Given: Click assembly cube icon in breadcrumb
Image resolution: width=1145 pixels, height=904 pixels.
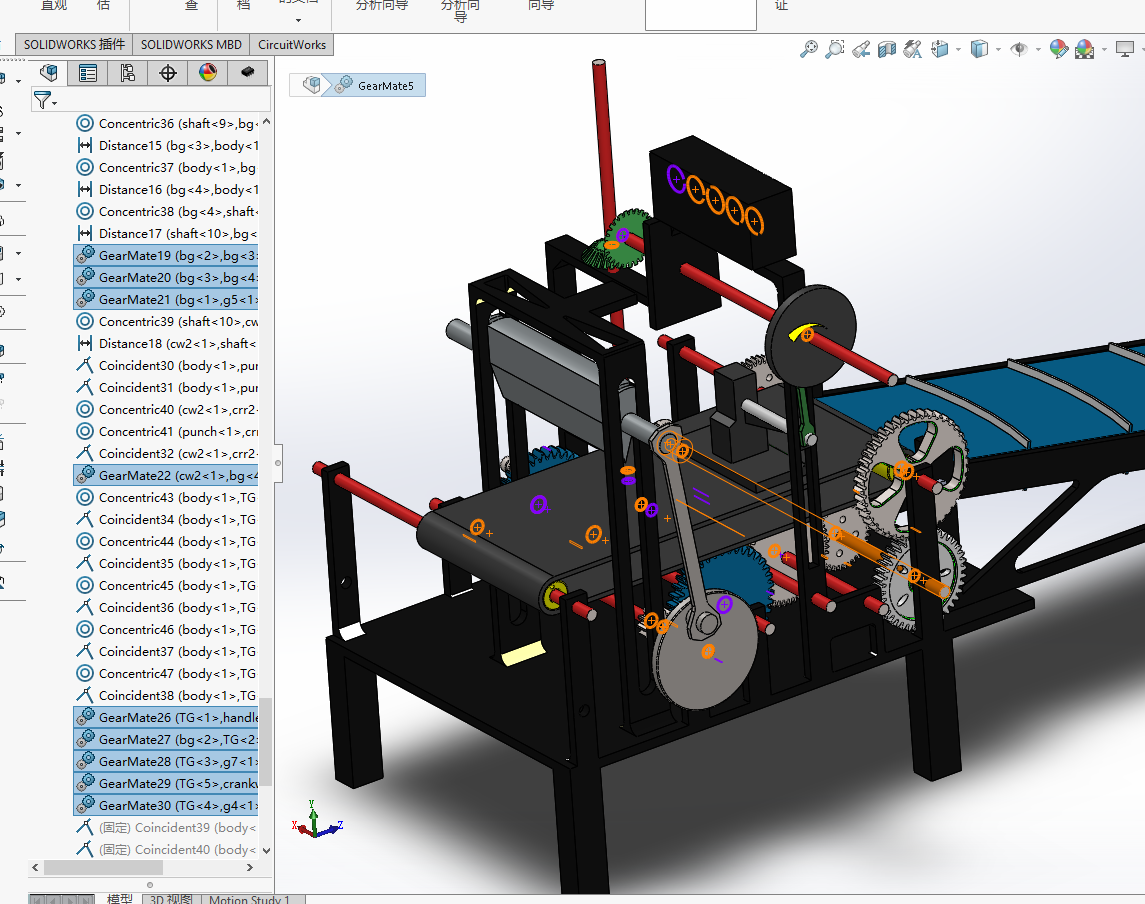Looking at the screenshot, I should click(311, 85).
